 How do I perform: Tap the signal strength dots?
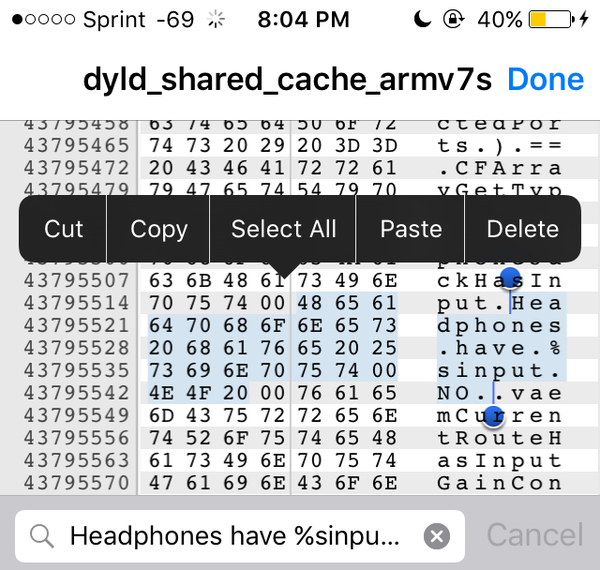44,19
